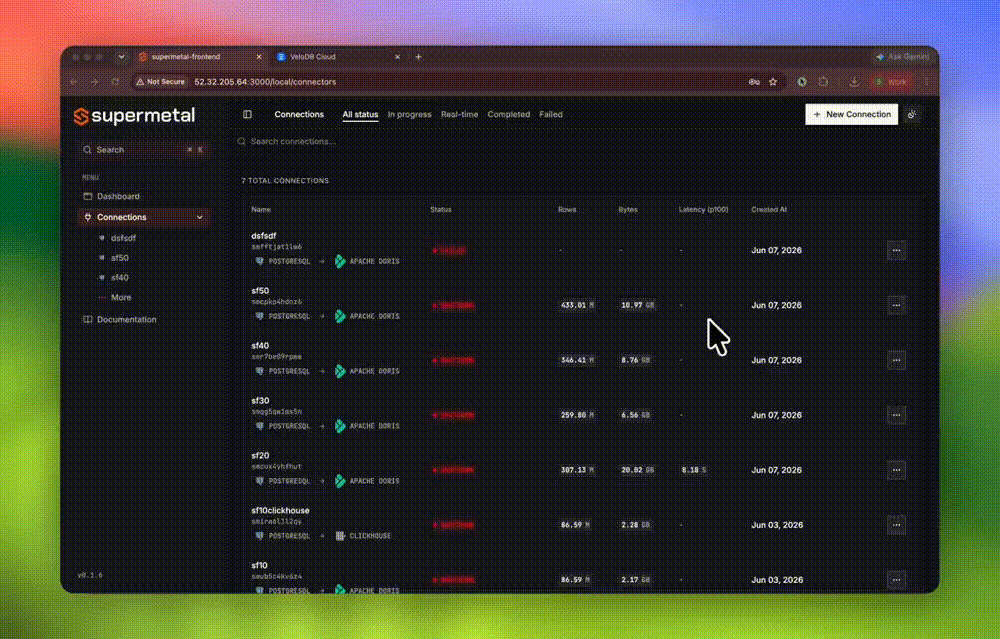The width and height of the screenshot is (1000, 639).
Task: Click the PostgreSQL icon in sf30 row
Action: pyautogui.click(x=260, y=426)
